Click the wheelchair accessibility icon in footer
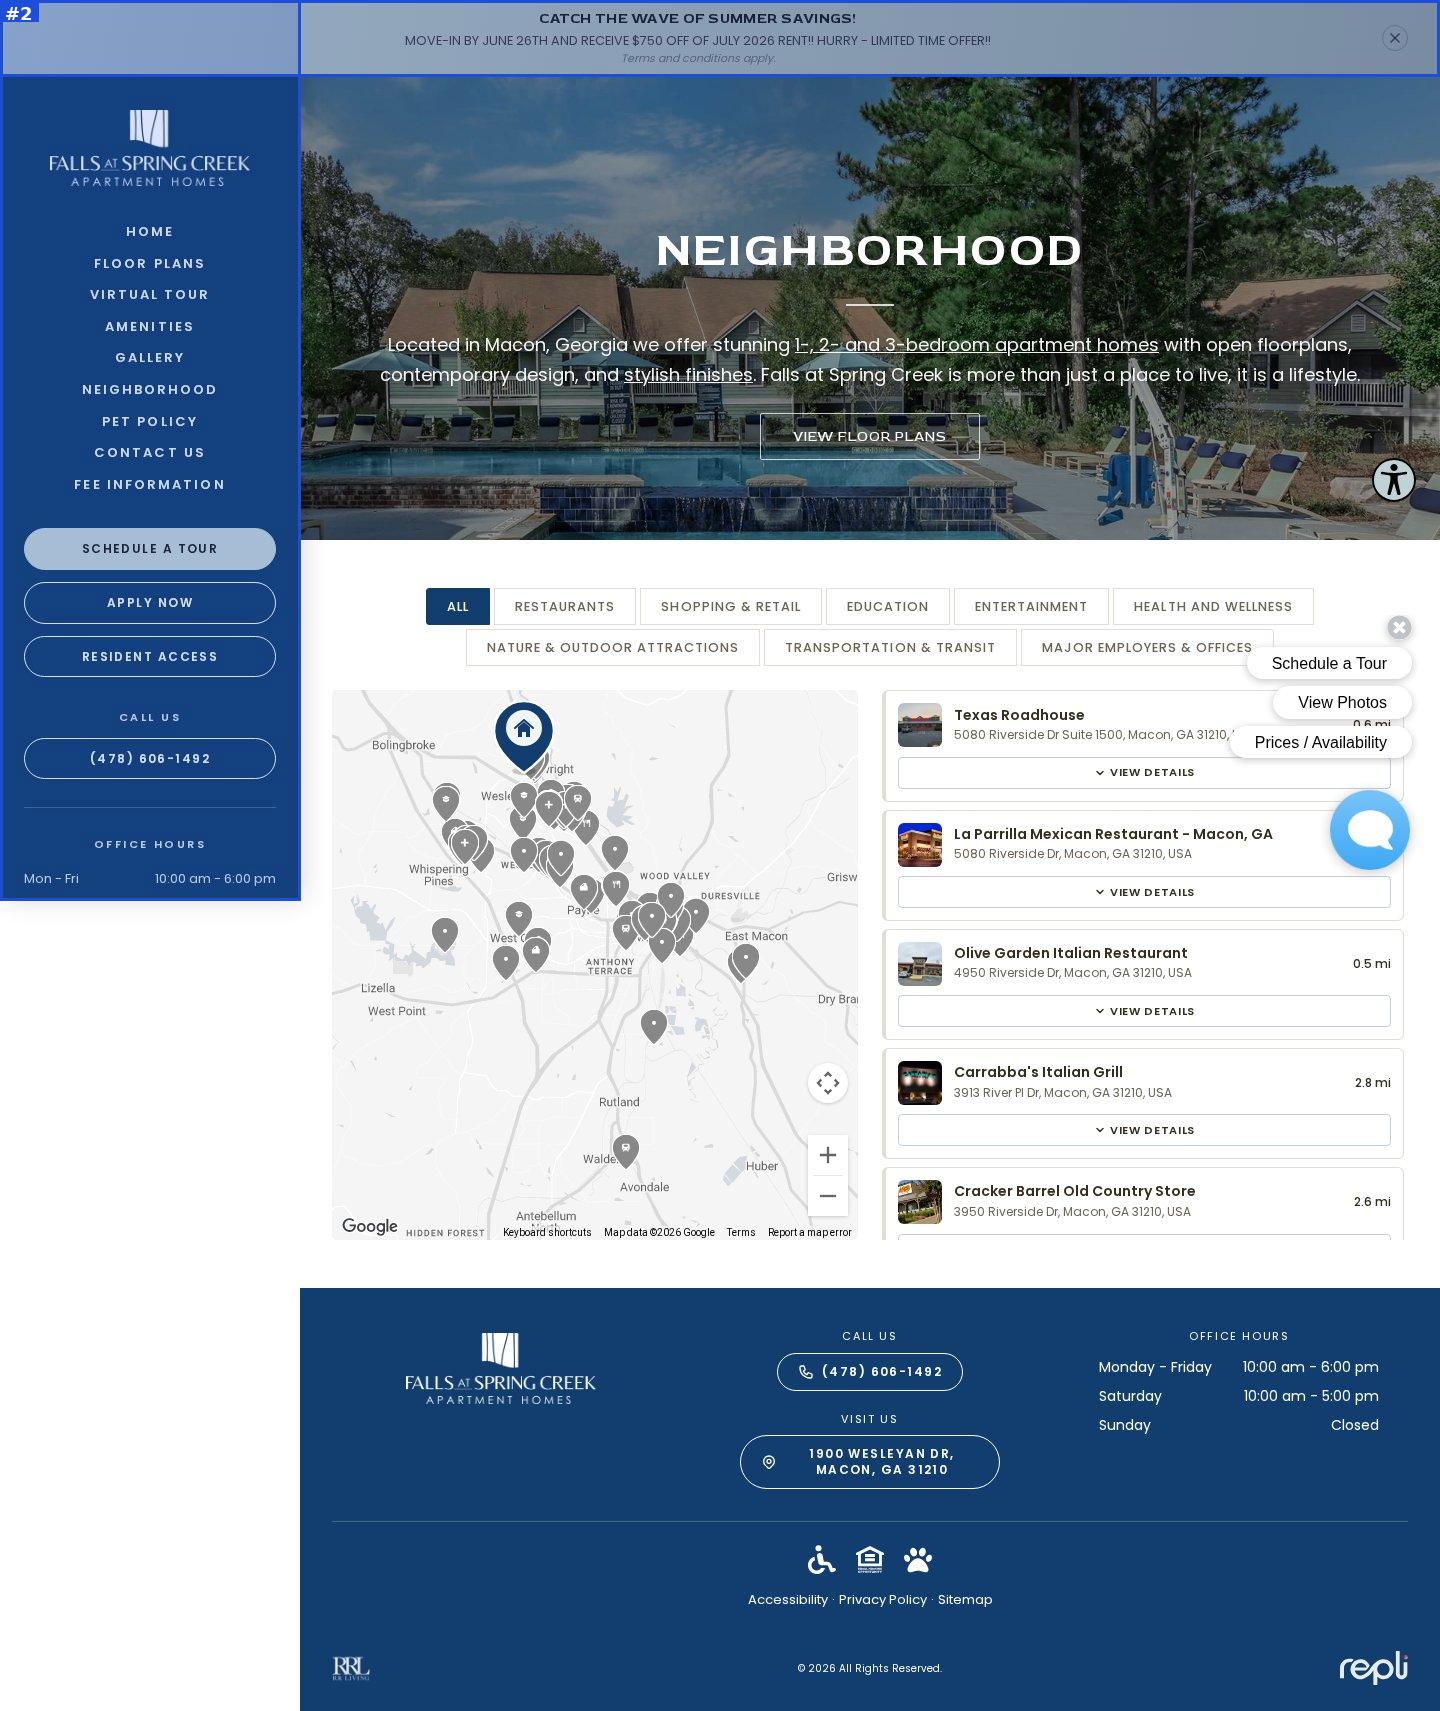 [x=821, y=1560]
